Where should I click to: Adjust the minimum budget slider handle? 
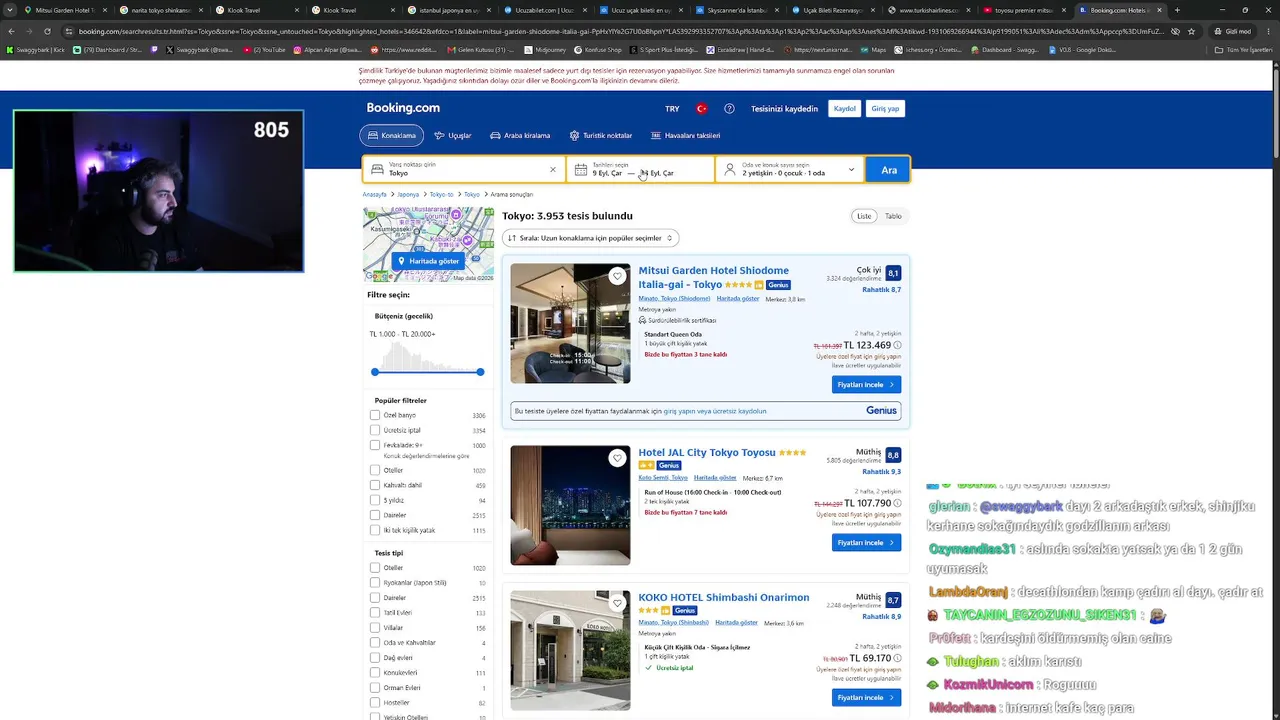click(375, 372)
